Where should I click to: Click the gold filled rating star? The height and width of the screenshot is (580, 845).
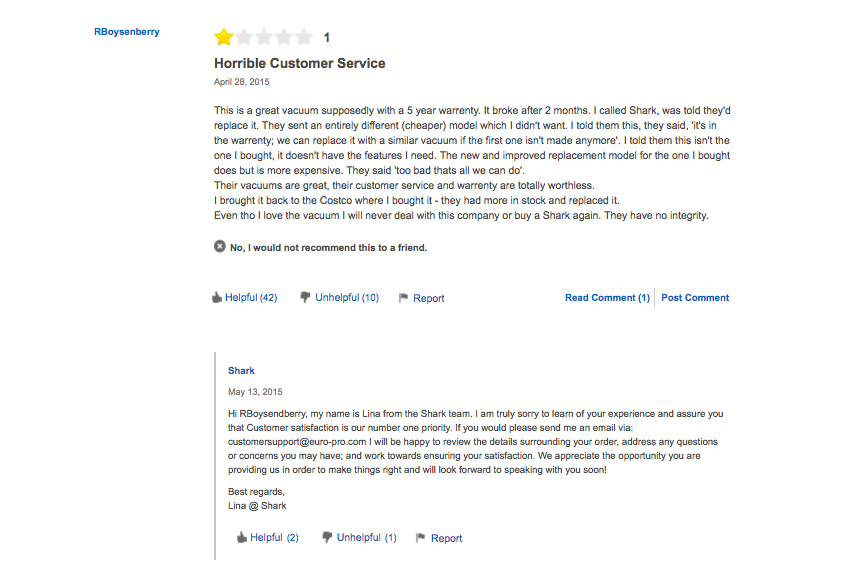(x=223, y=38)
